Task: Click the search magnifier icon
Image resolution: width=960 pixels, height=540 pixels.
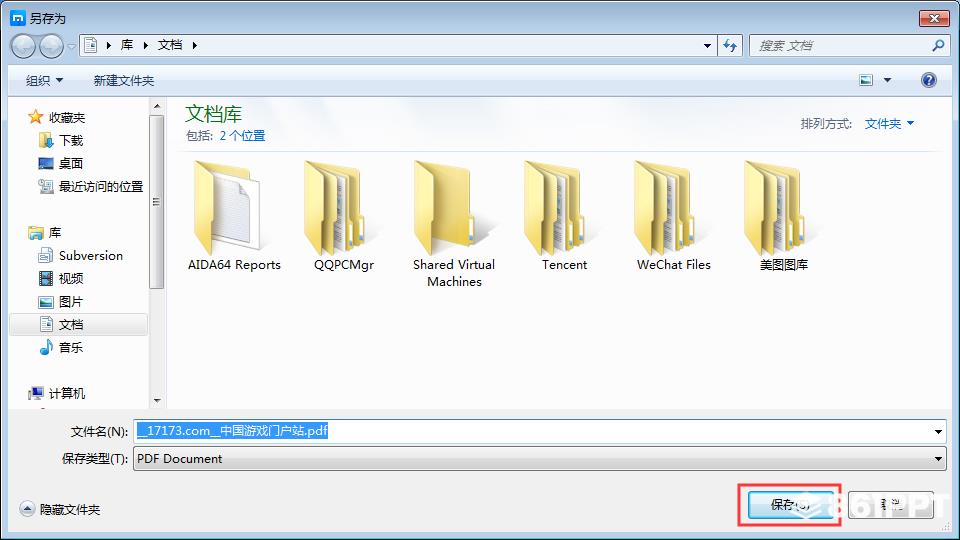Action: coord(937,45)
